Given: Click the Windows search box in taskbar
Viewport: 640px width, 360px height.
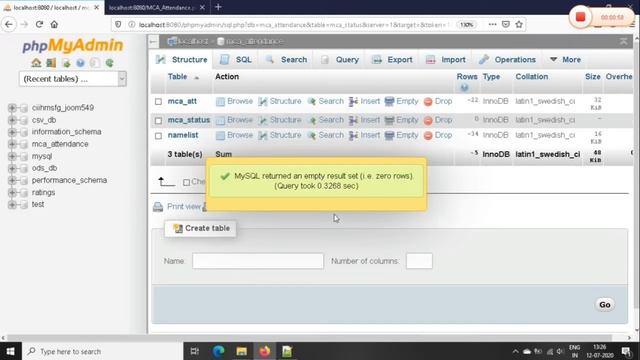Looking at the screenshot, I should (x=102, y=351).
